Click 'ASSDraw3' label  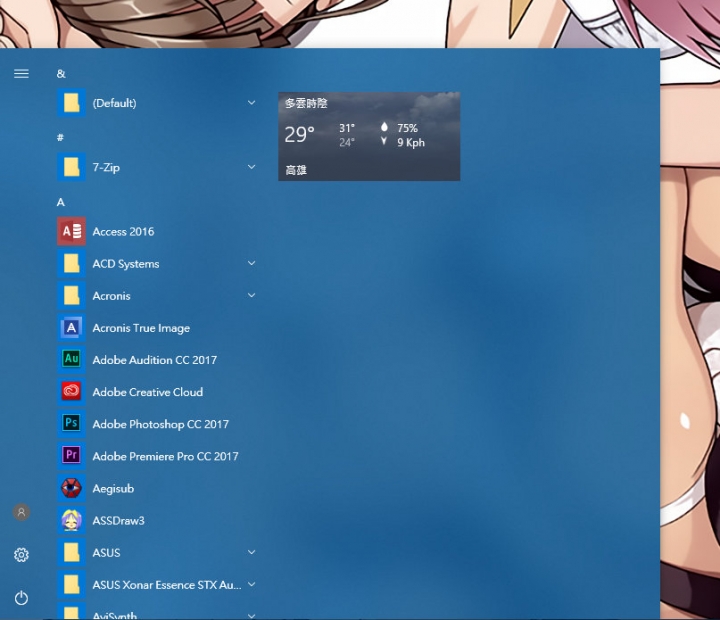point(118,521)
